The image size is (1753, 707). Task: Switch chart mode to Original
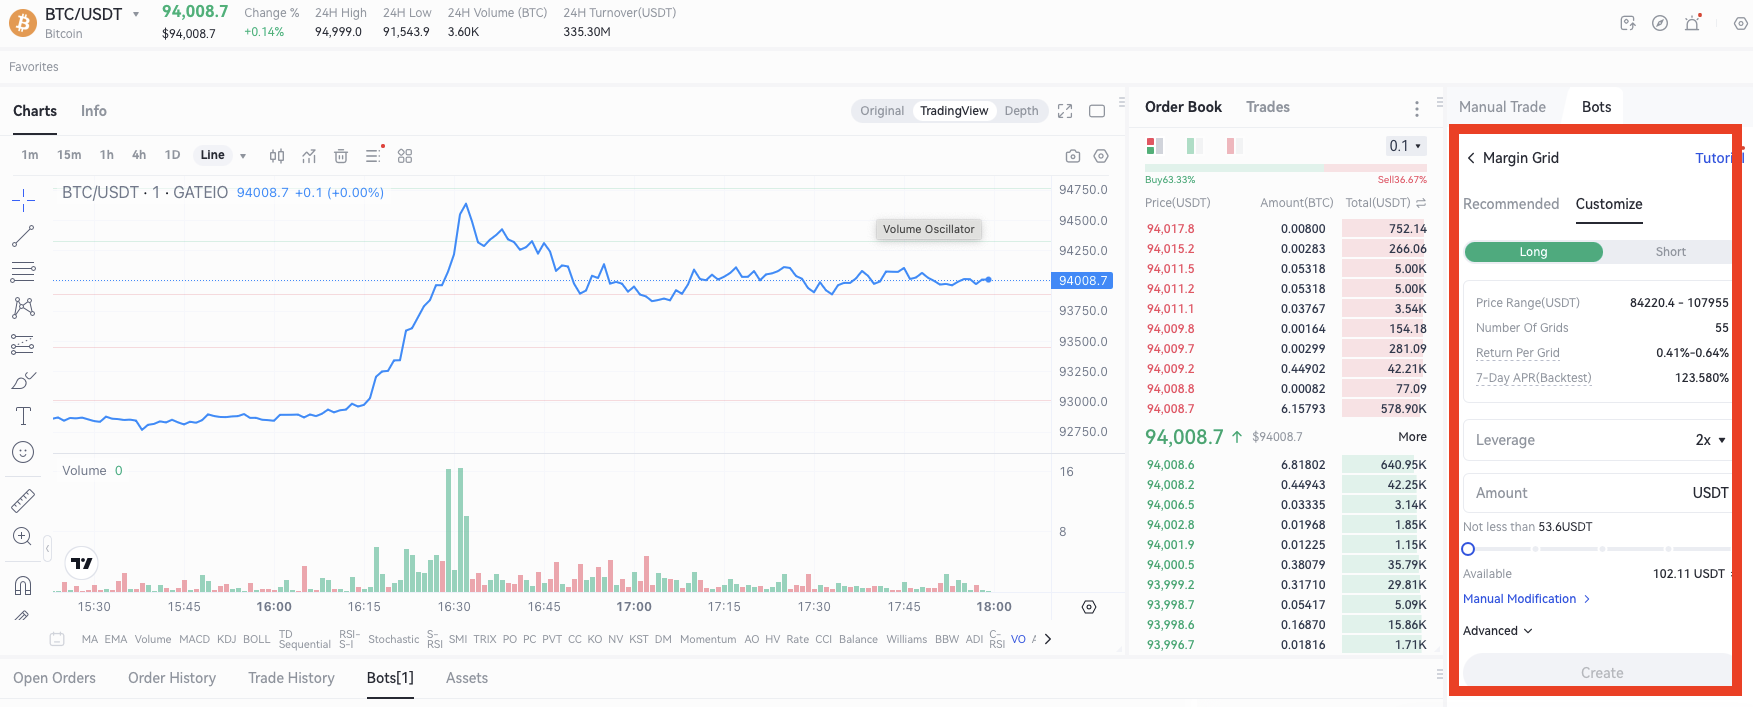[881, 111]
